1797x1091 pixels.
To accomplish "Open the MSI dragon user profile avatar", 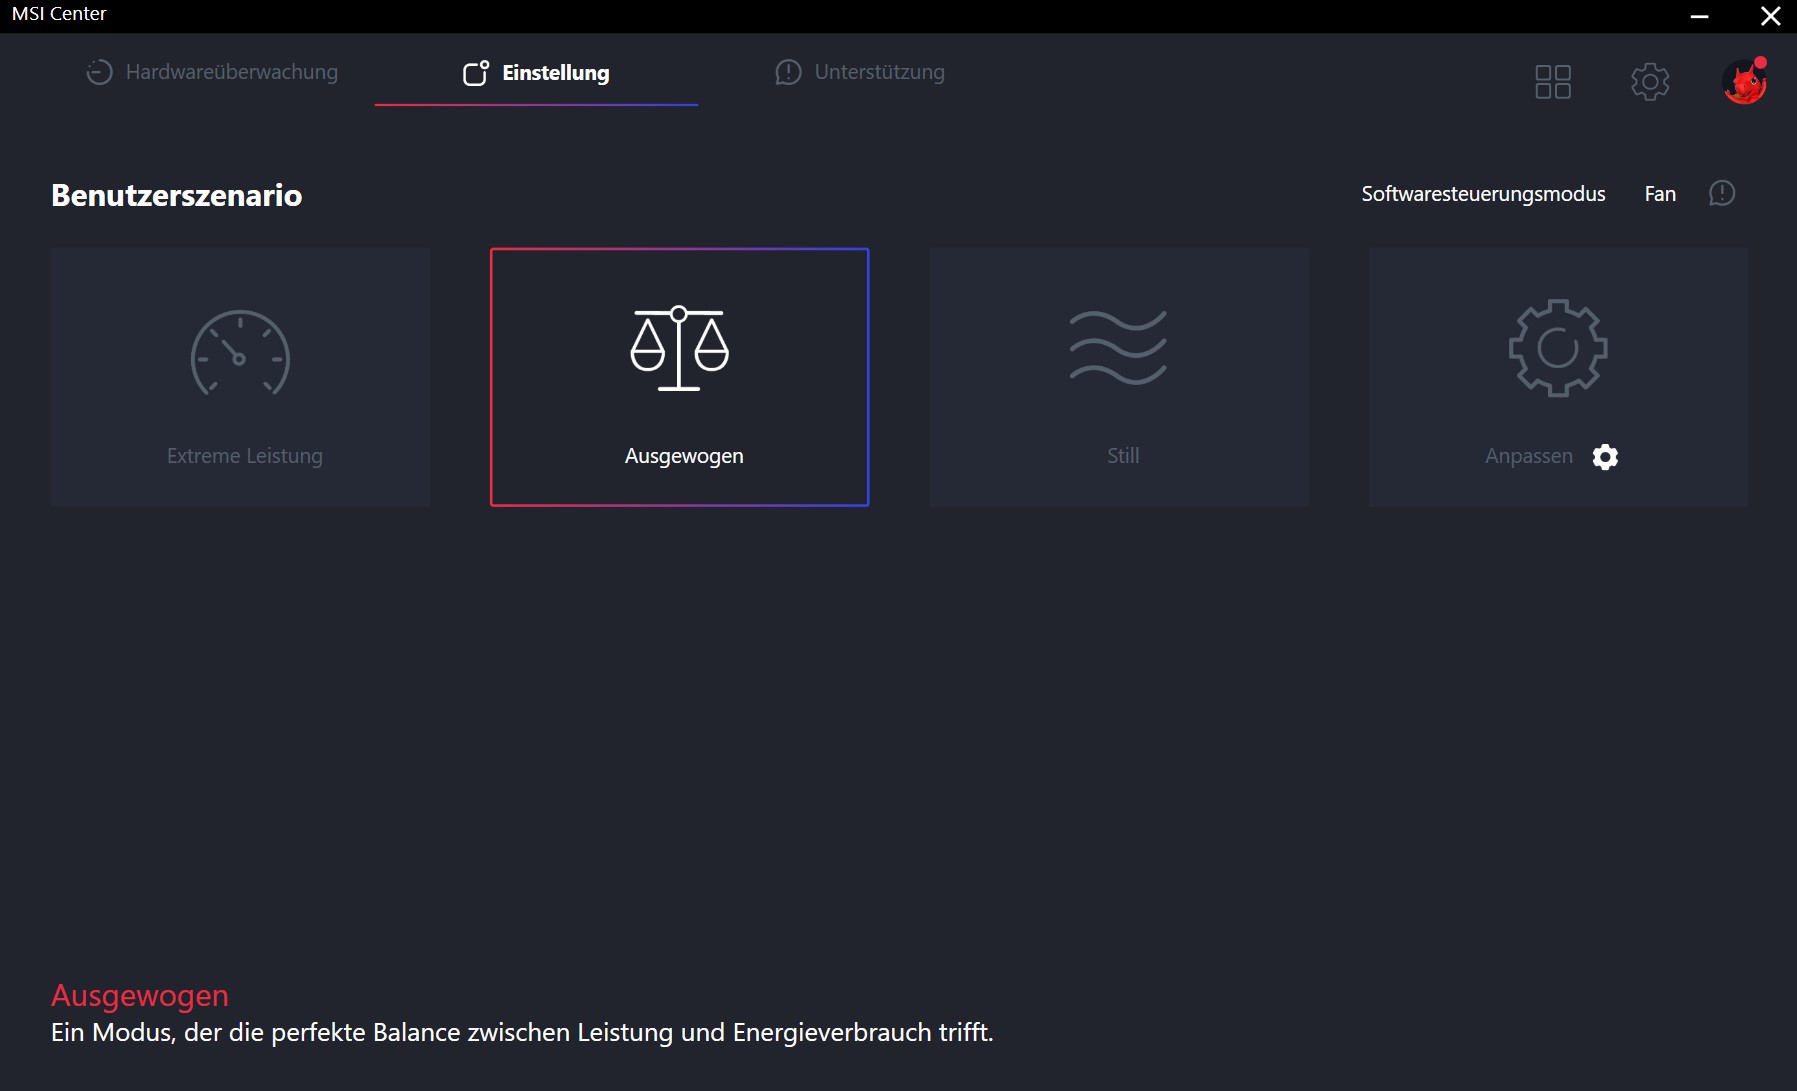I will tap(1745, 81).
